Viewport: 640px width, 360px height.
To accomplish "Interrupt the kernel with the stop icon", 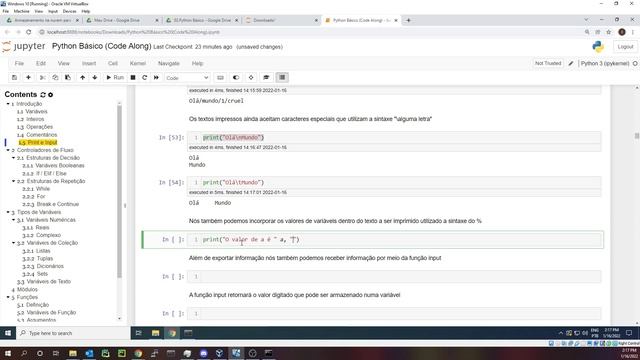I will 133,78.
